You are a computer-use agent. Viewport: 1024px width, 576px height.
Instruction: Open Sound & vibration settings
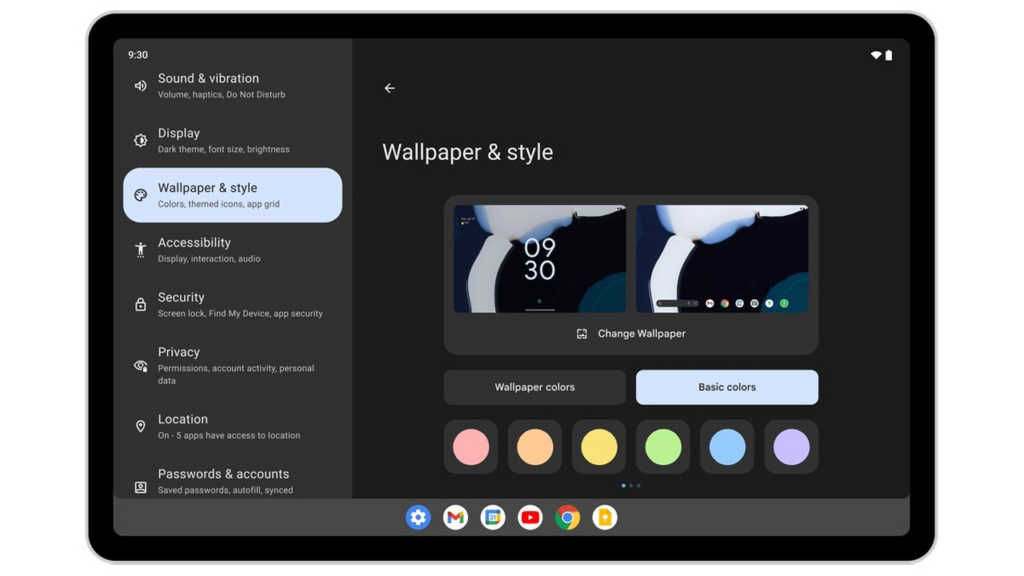232,86
